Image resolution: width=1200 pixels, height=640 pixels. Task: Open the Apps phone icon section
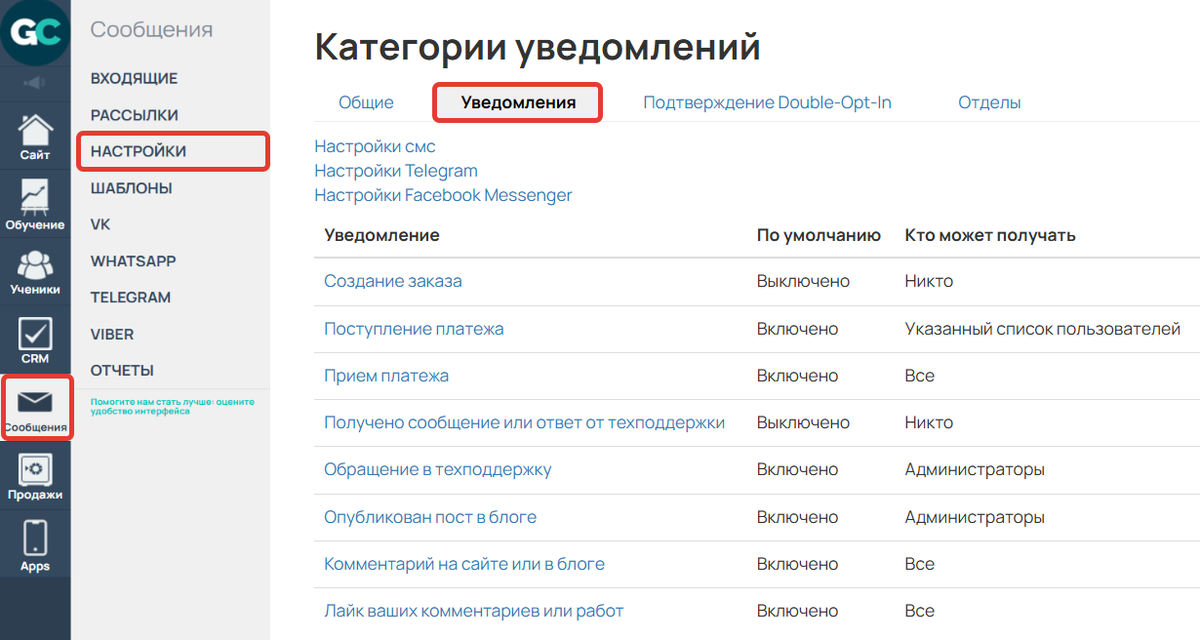pos(35,545)
